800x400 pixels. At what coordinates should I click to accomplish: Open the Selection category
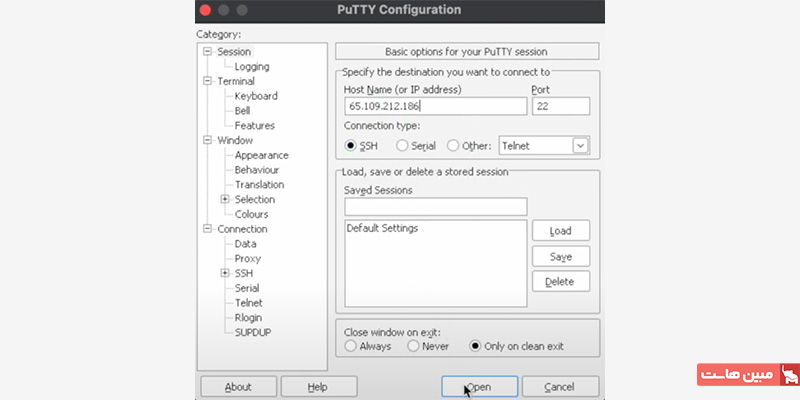pyautogui.click(x=255, y=199)
